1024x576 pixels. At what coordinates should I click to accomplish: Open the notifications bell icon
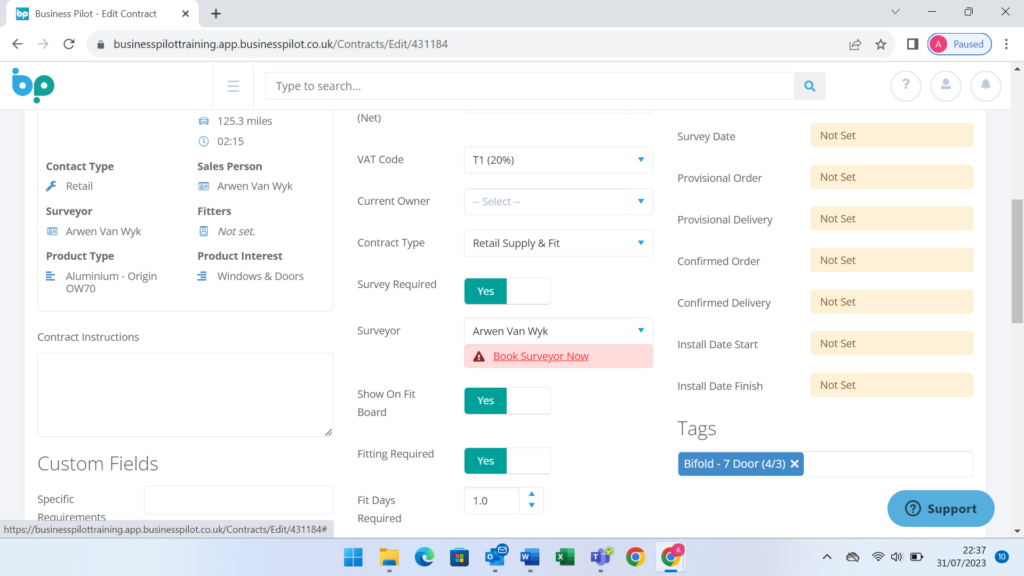[x=985, y=86]
